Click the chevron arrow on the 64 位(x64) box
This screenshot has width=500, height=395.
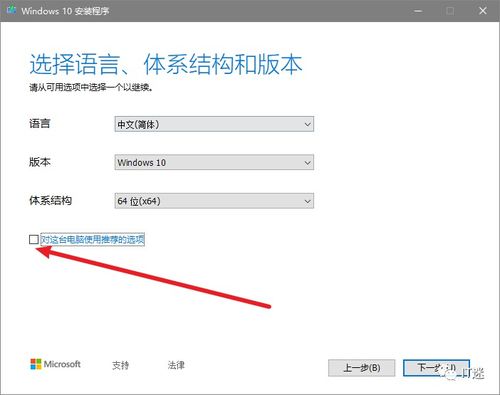307,201
